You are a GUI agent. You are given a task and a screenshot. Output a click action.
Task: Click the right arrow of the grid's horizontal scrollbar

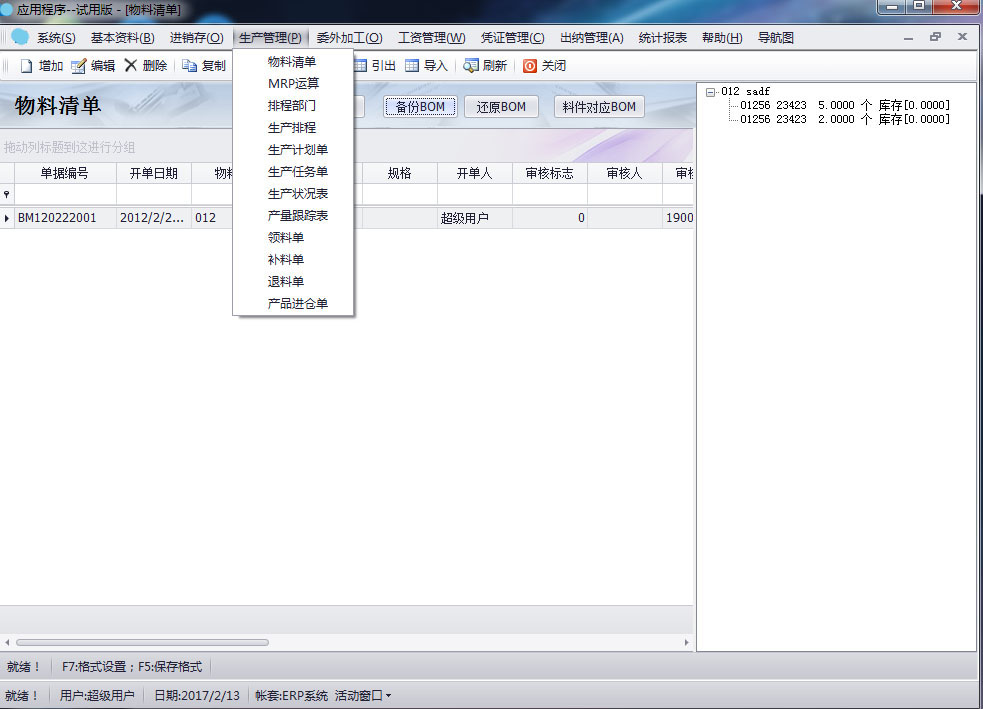pyautogui.click(x=686, y=643)
